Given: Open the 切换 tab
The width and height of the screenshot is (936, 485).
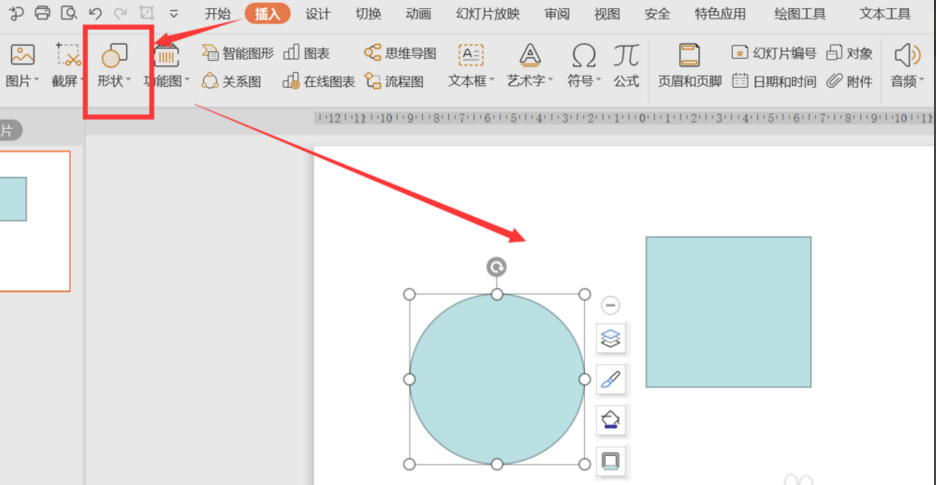Looking at the screenshot, I should (368, 14).
